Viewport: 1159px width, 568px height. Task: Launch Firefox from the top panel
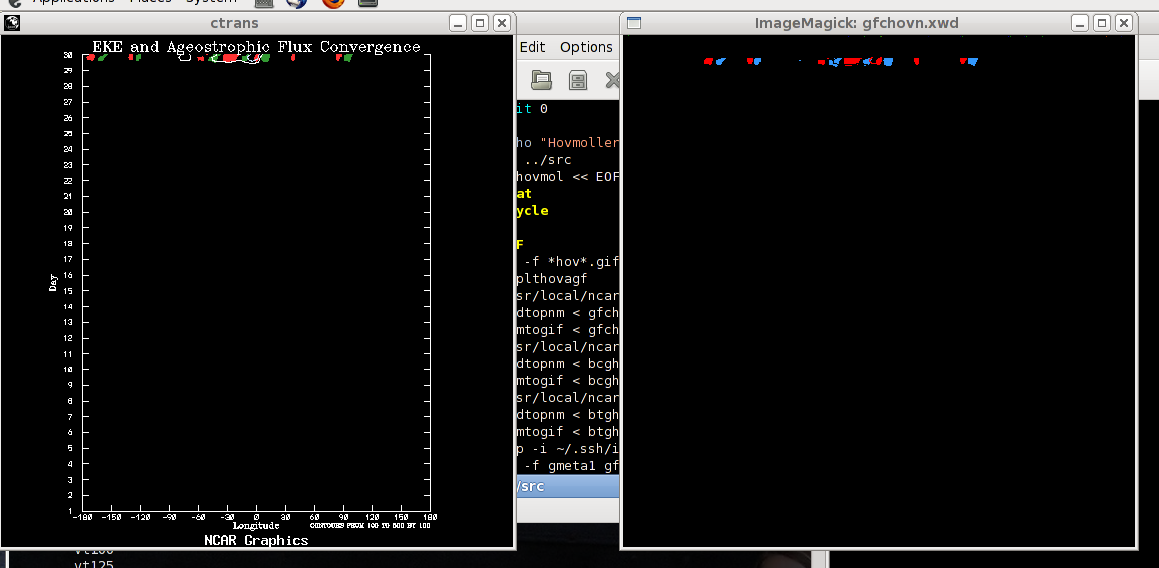tap(333, 3)
